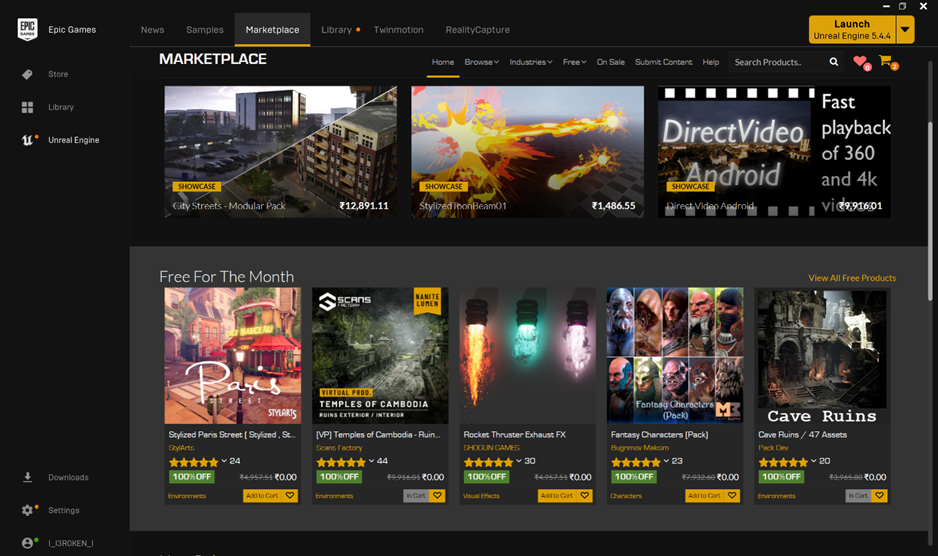Open the Browse dropdown menu
938x556 pixels.
point(482,62)
